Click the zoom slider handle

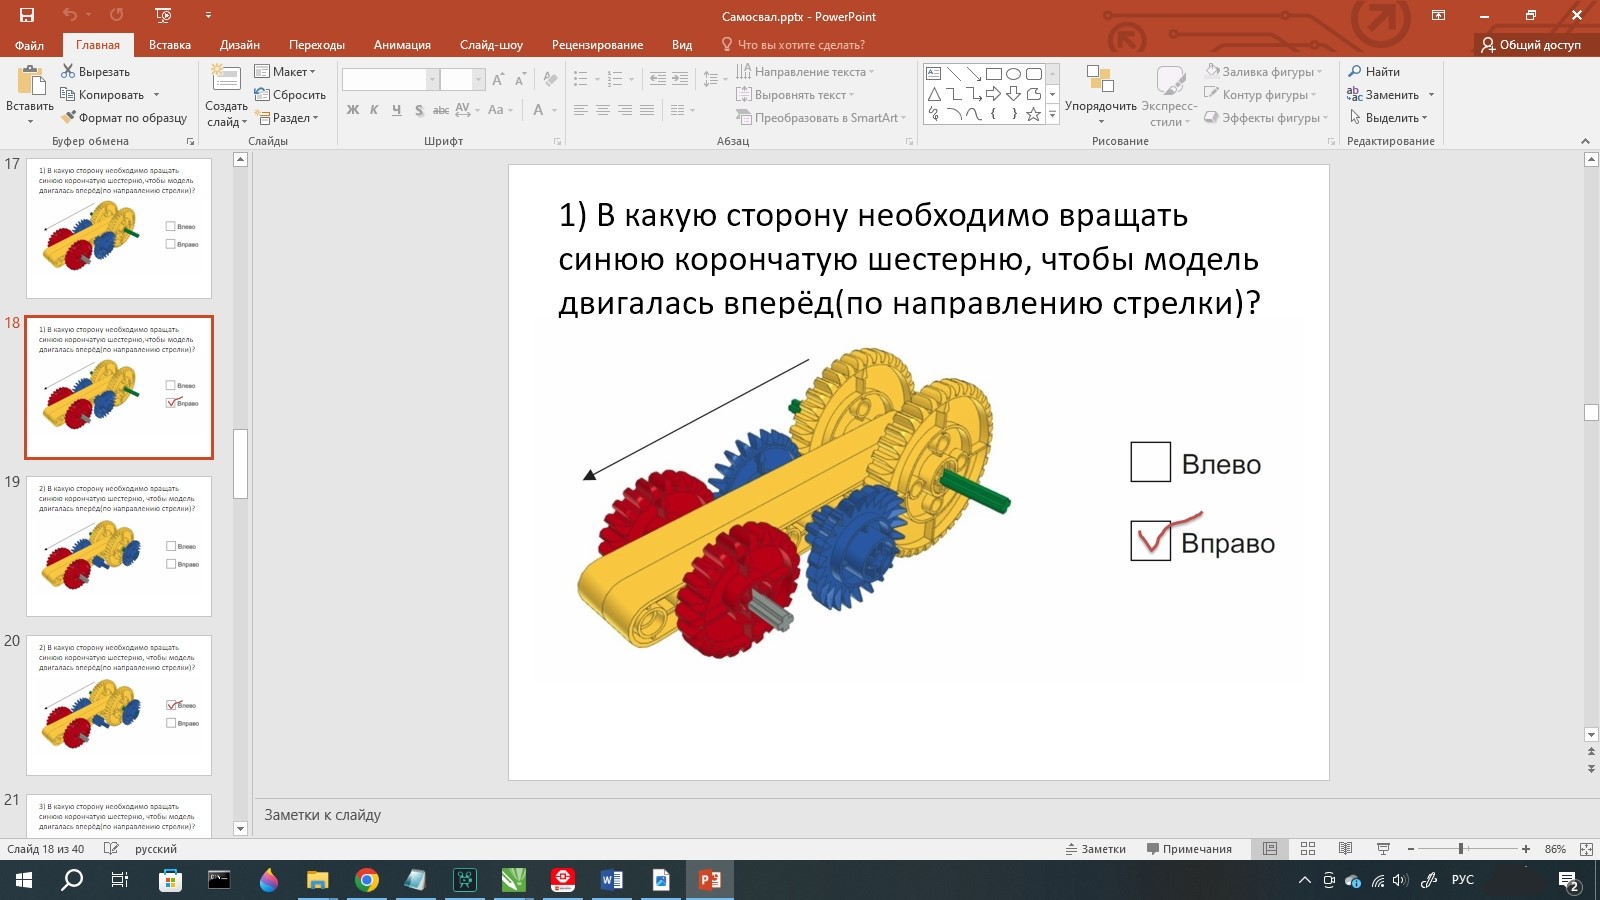tap(1461, 849)
